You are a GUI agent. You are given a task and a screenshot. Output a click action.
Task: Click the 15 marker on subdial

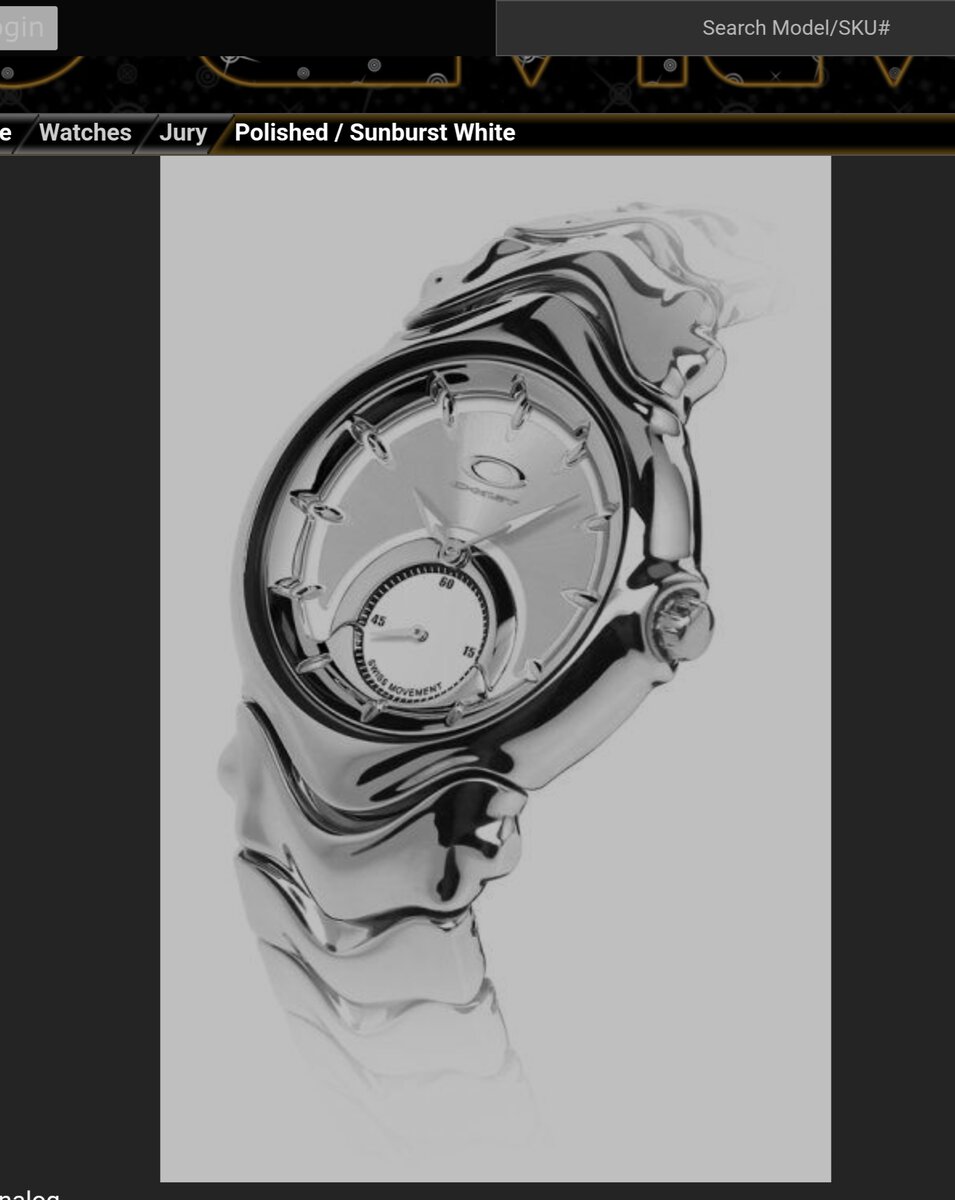[469, 651]
